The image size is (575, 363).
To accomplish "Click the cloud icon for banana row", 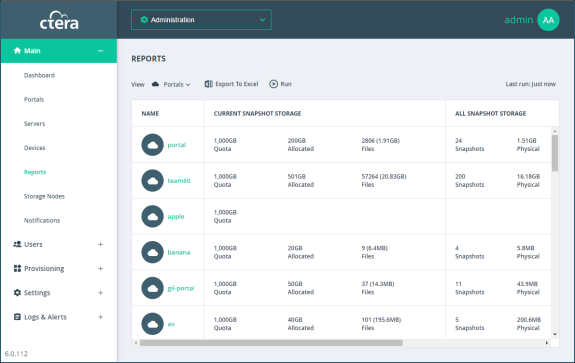I will point(153,252).
